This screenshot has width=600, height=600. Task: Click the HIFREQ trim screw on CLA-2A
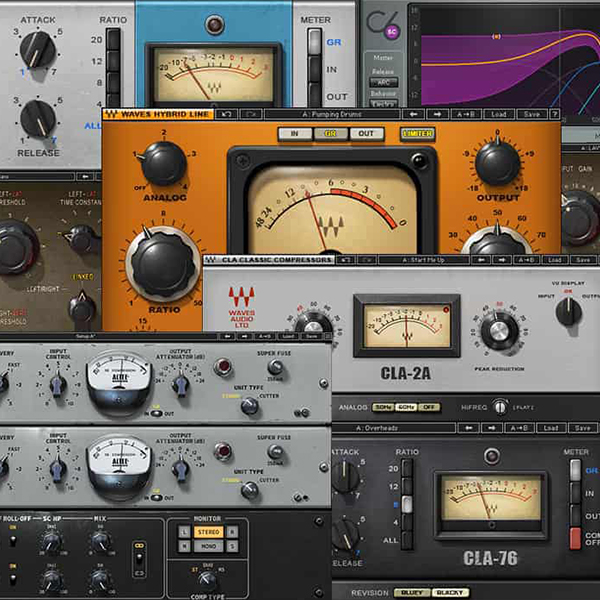[500, 407]
